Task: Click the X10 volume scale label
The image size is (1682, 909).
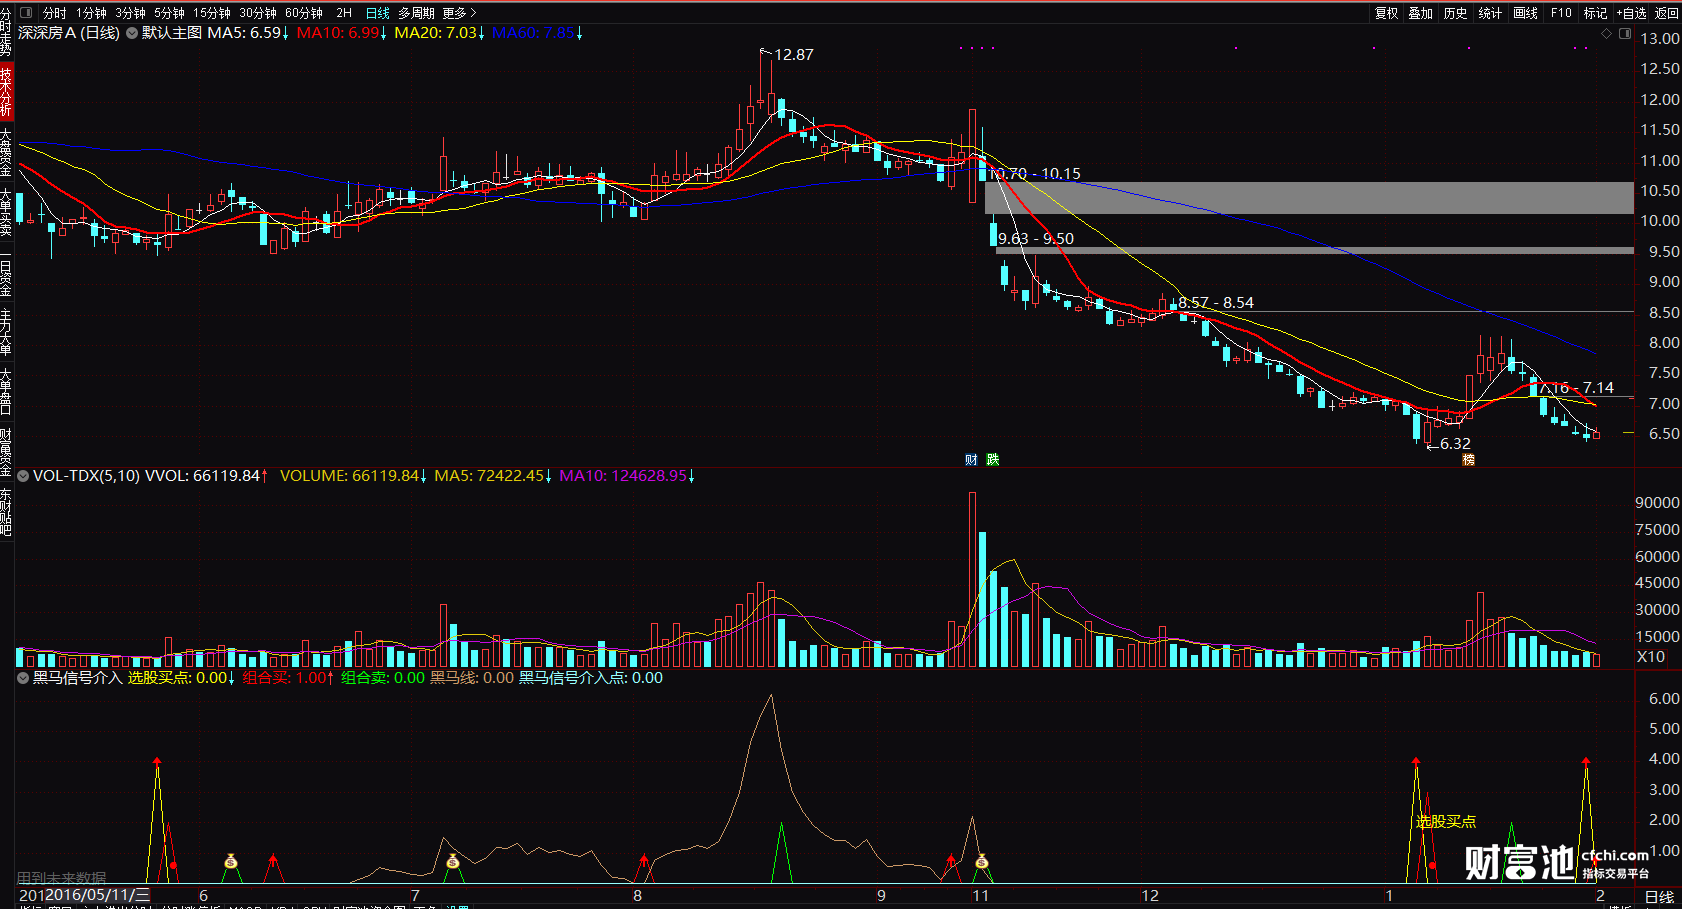Action: click(x=1651, y=657)
